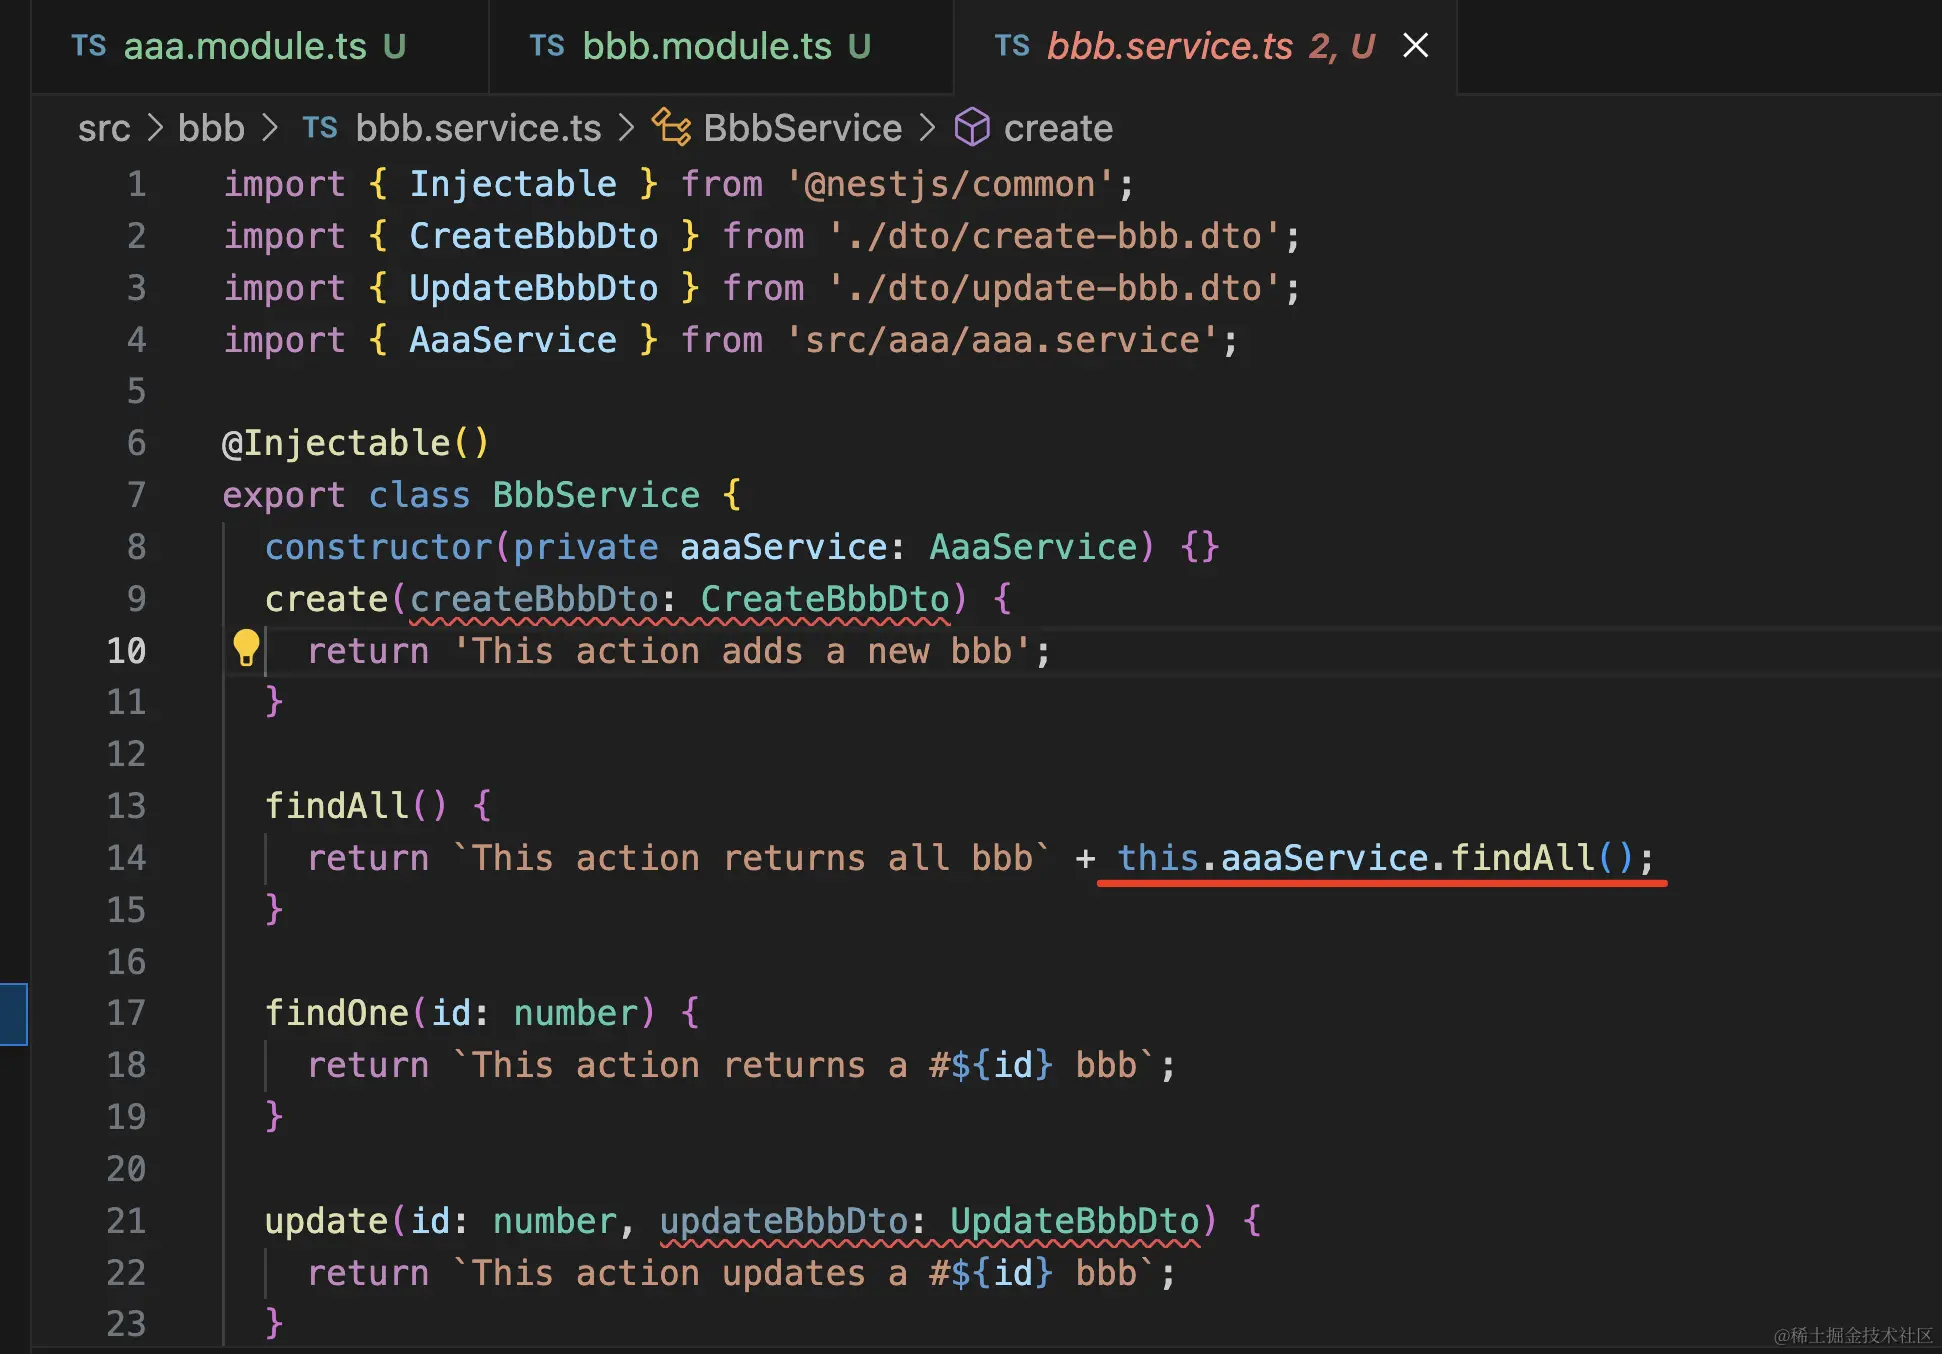Click TS file icon in breadcrumb
This screenshot has height=1354, width=1942.
coord(320,128)
